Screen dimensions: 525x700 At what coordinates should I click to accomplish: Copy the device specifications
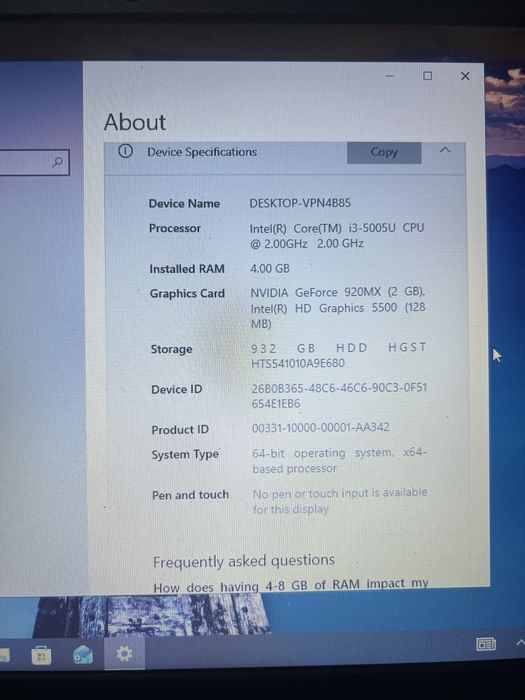(384, 153)
